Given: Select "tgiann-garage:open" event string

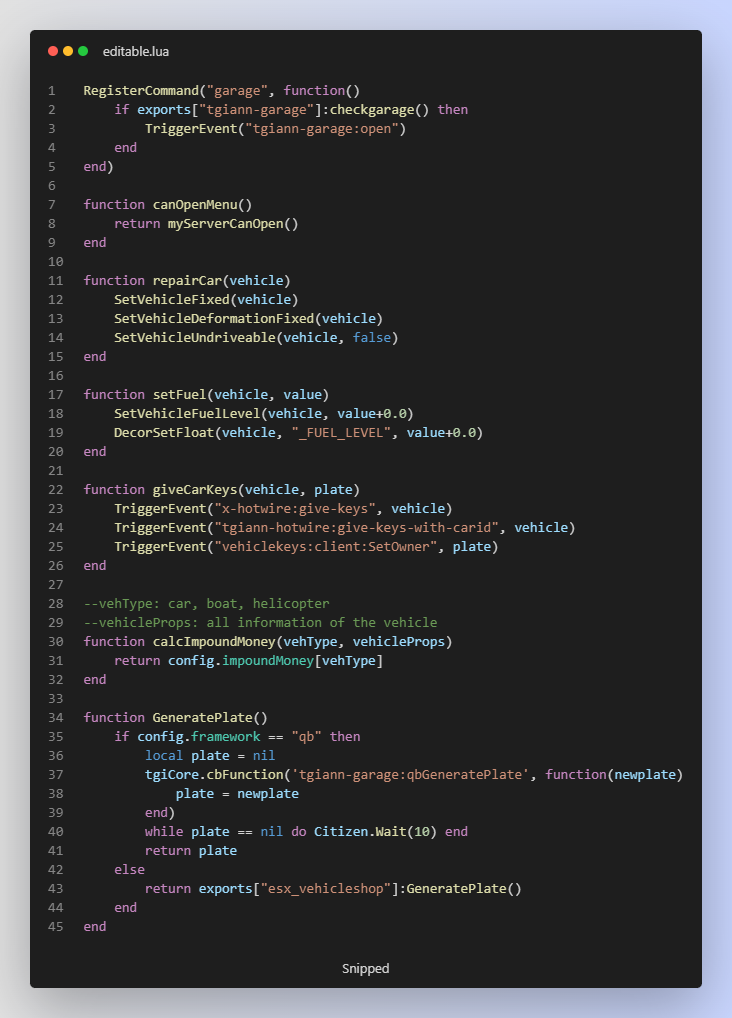Looking at the screenshot, I should point(322,129).
